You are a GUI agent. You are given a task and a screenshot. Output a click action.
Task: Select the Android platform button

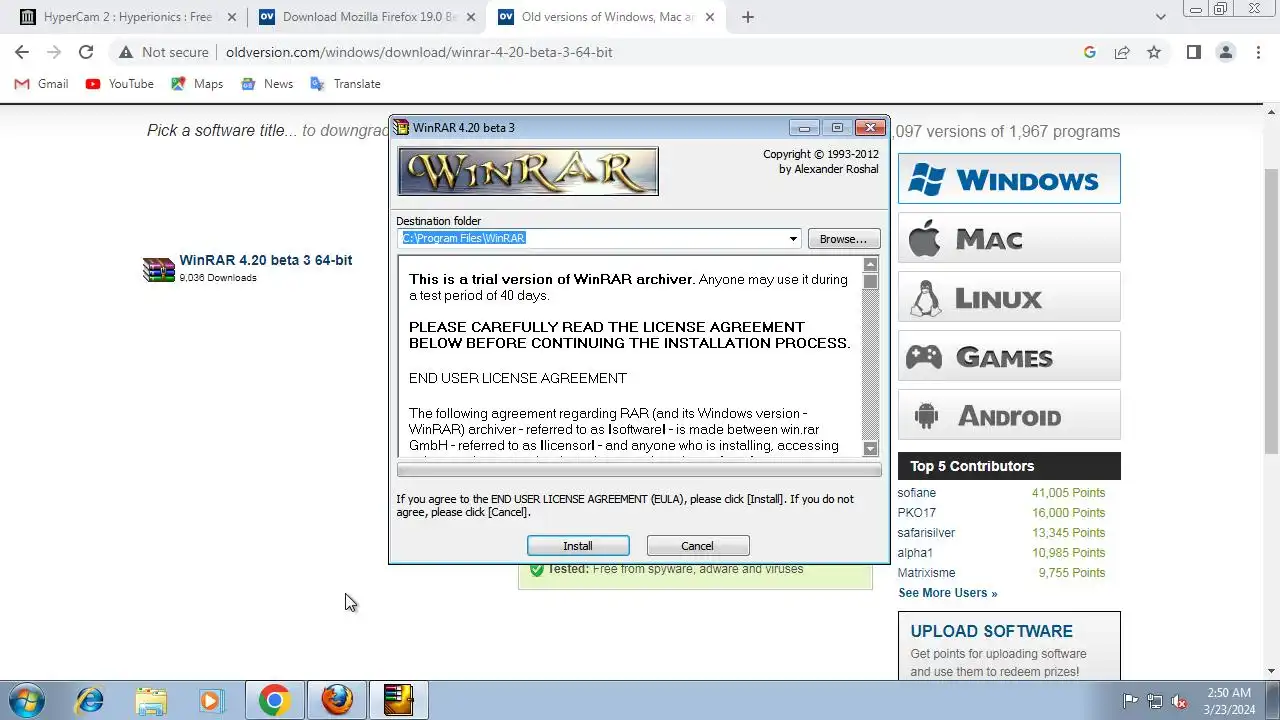[x=1009, y=415]
